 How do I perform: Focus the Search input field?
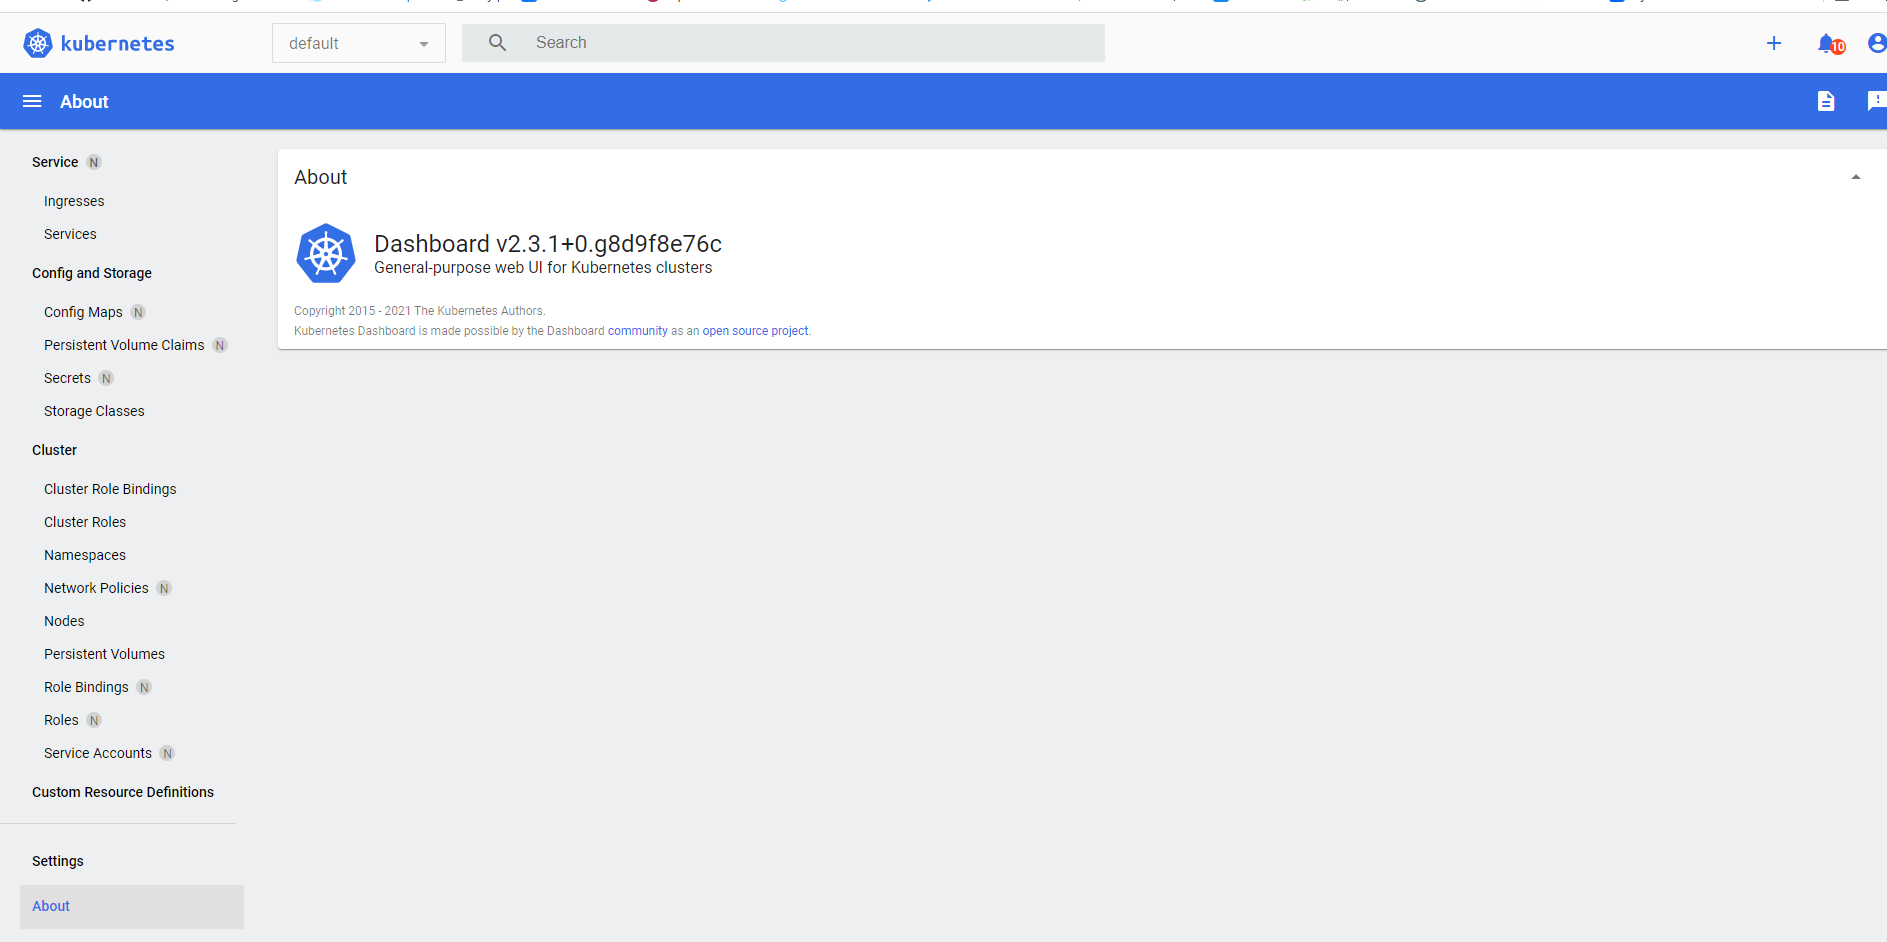(783, 43)
